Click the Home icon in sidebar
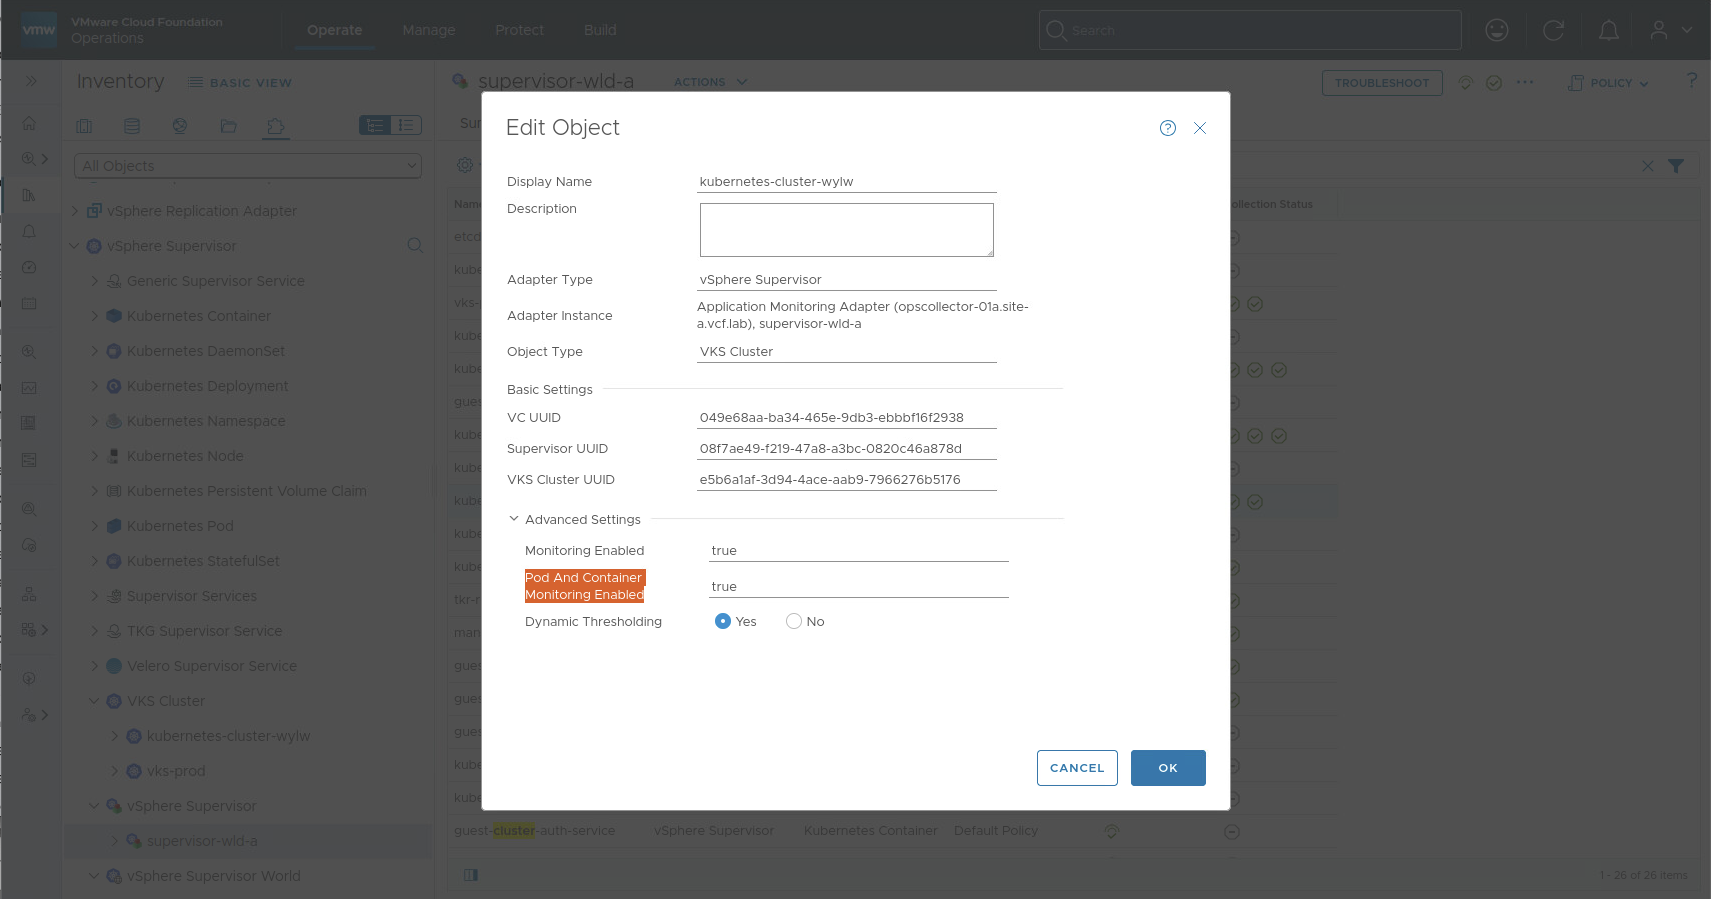 click(x=29, y=123)
